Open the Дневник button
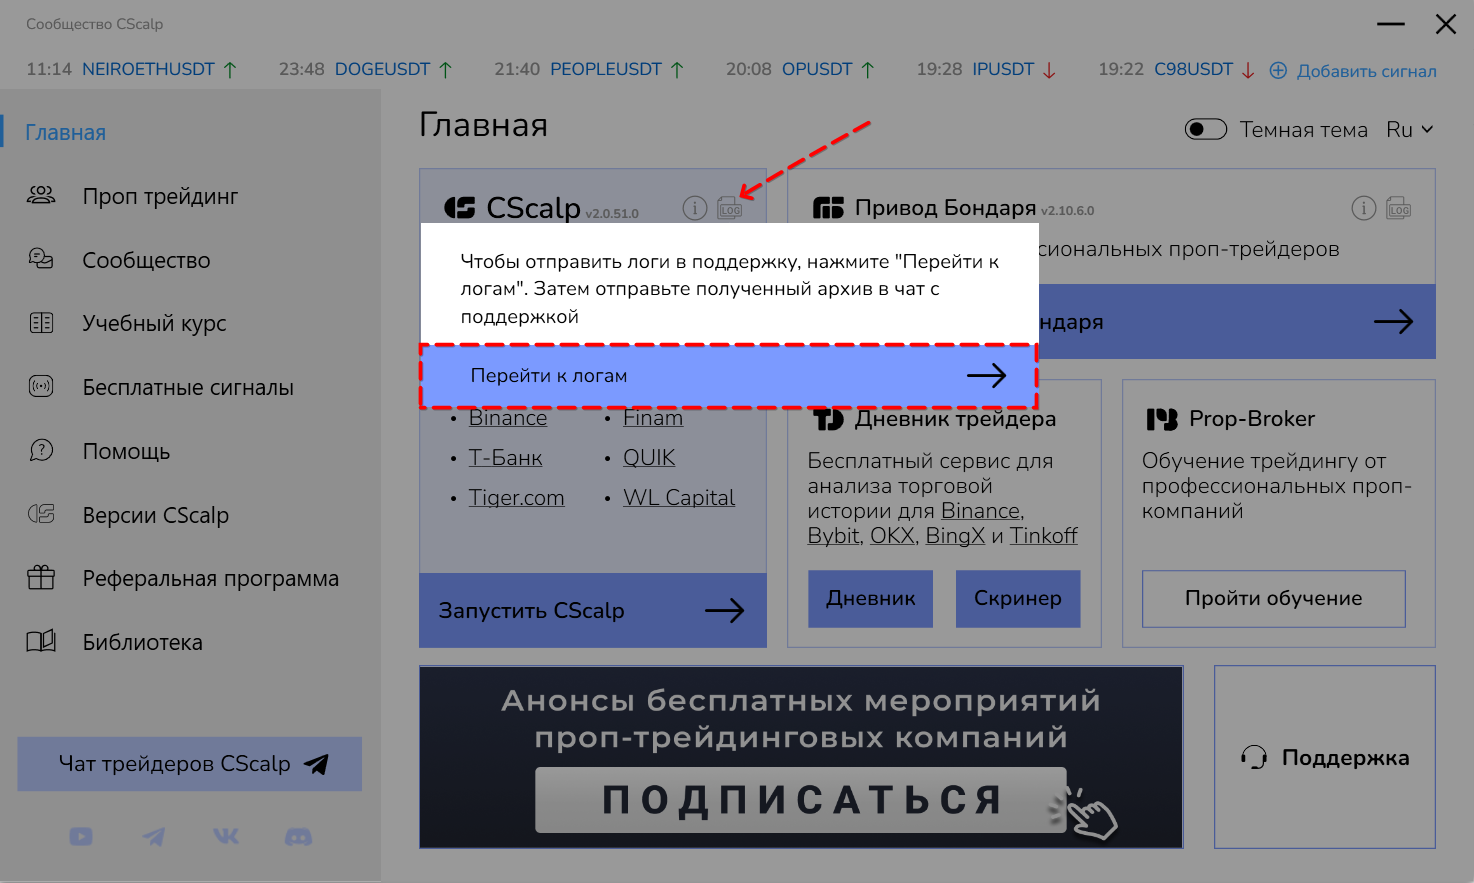 click(870, 598)
